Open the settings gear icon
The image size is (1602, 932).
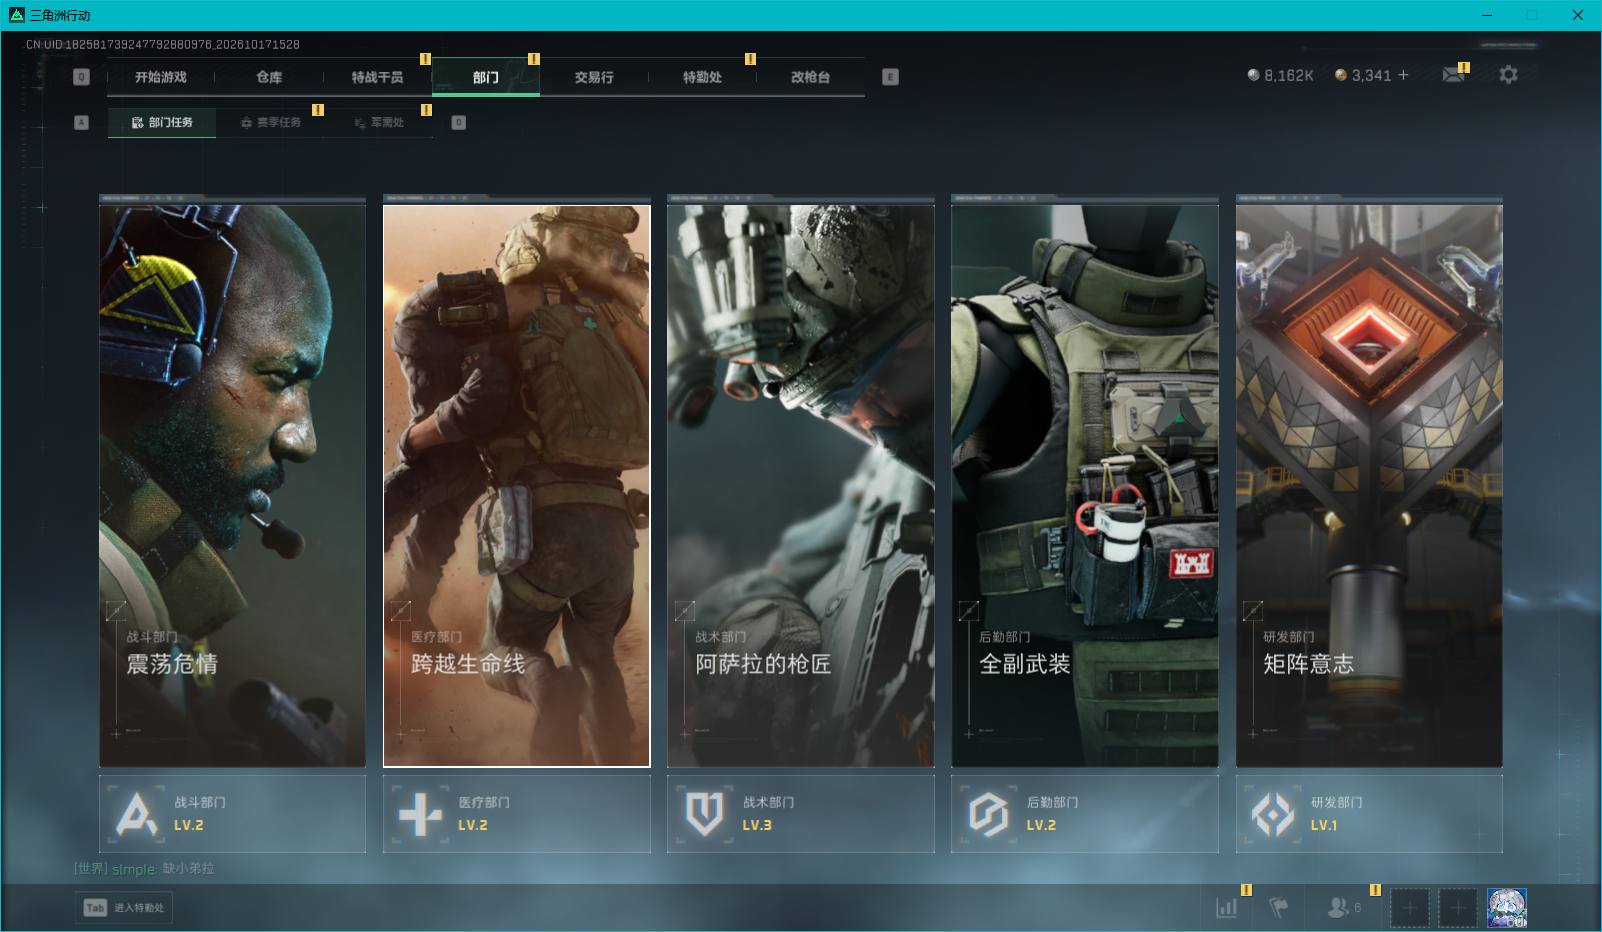(x=1508, y=75)
